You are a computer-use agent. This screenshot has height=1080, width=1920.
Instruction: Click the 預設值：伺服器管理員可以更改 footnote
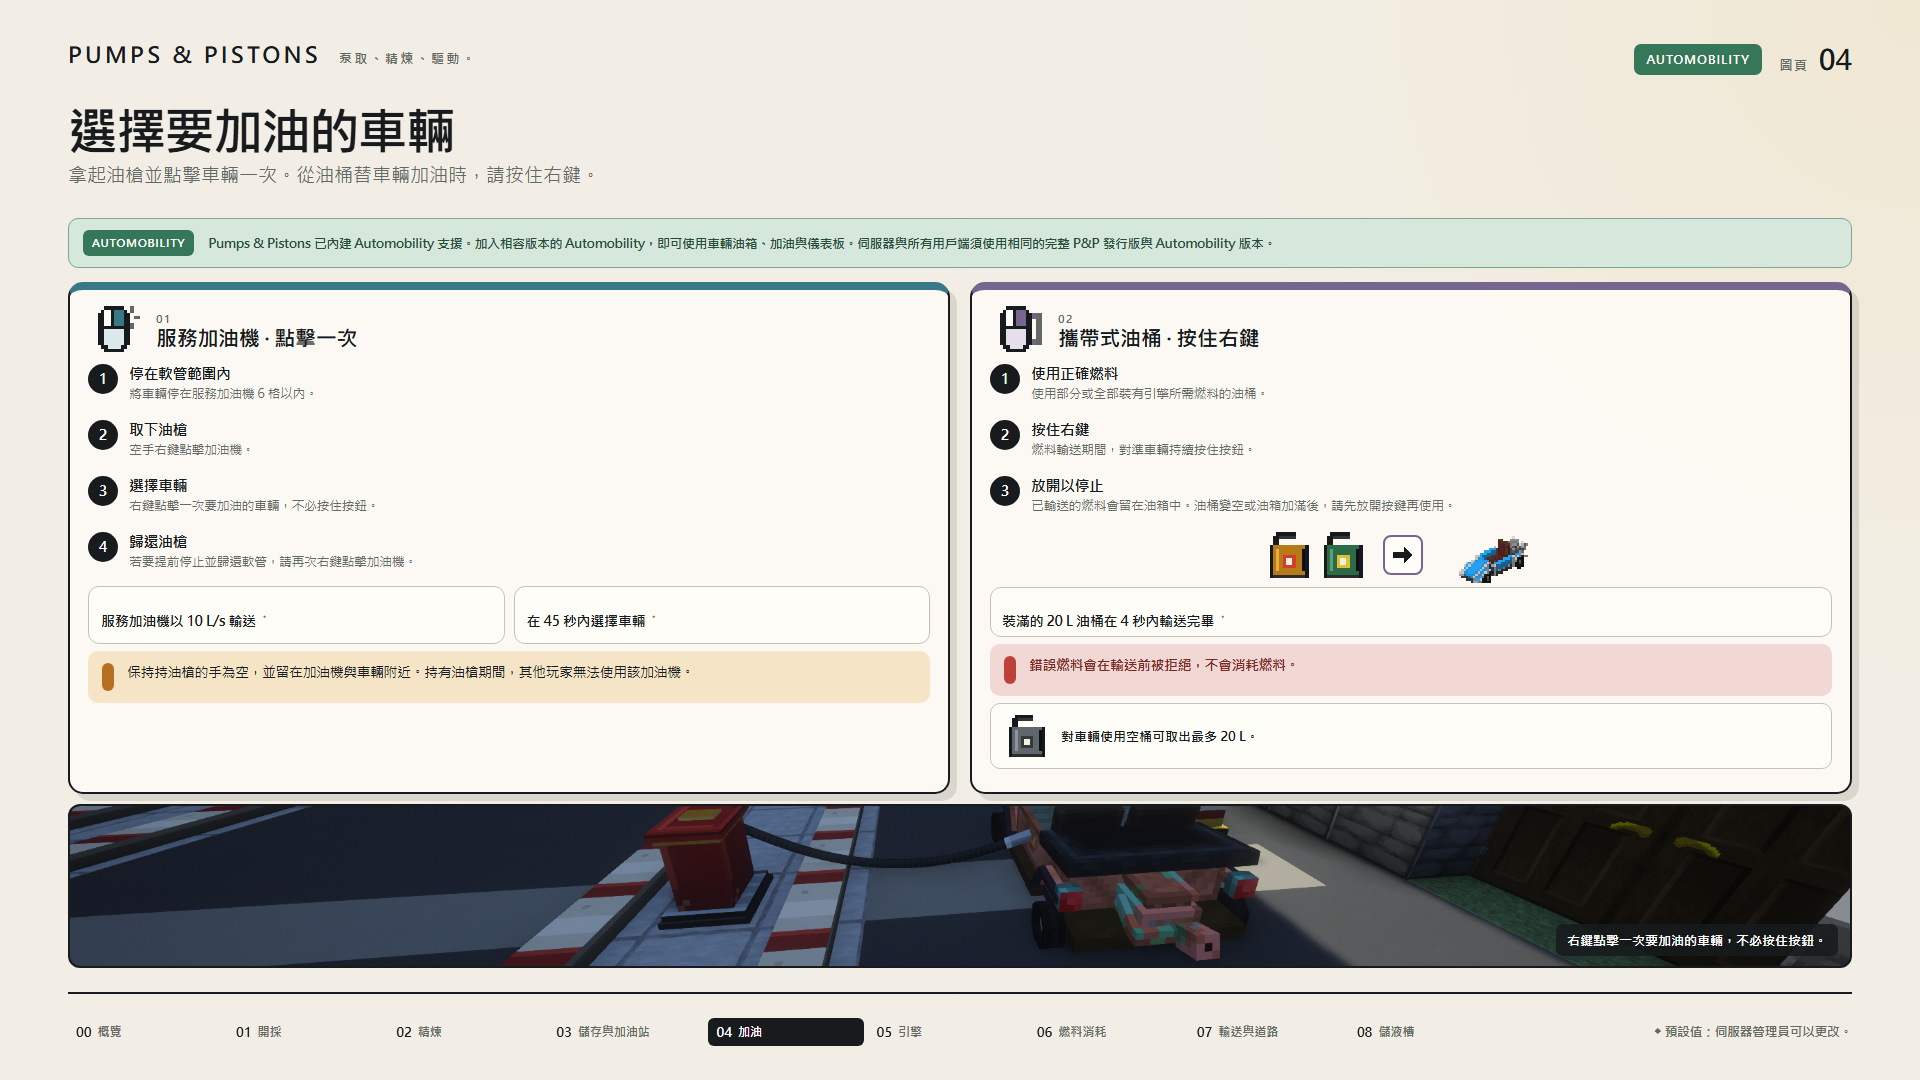[x=1752, y=1032]
